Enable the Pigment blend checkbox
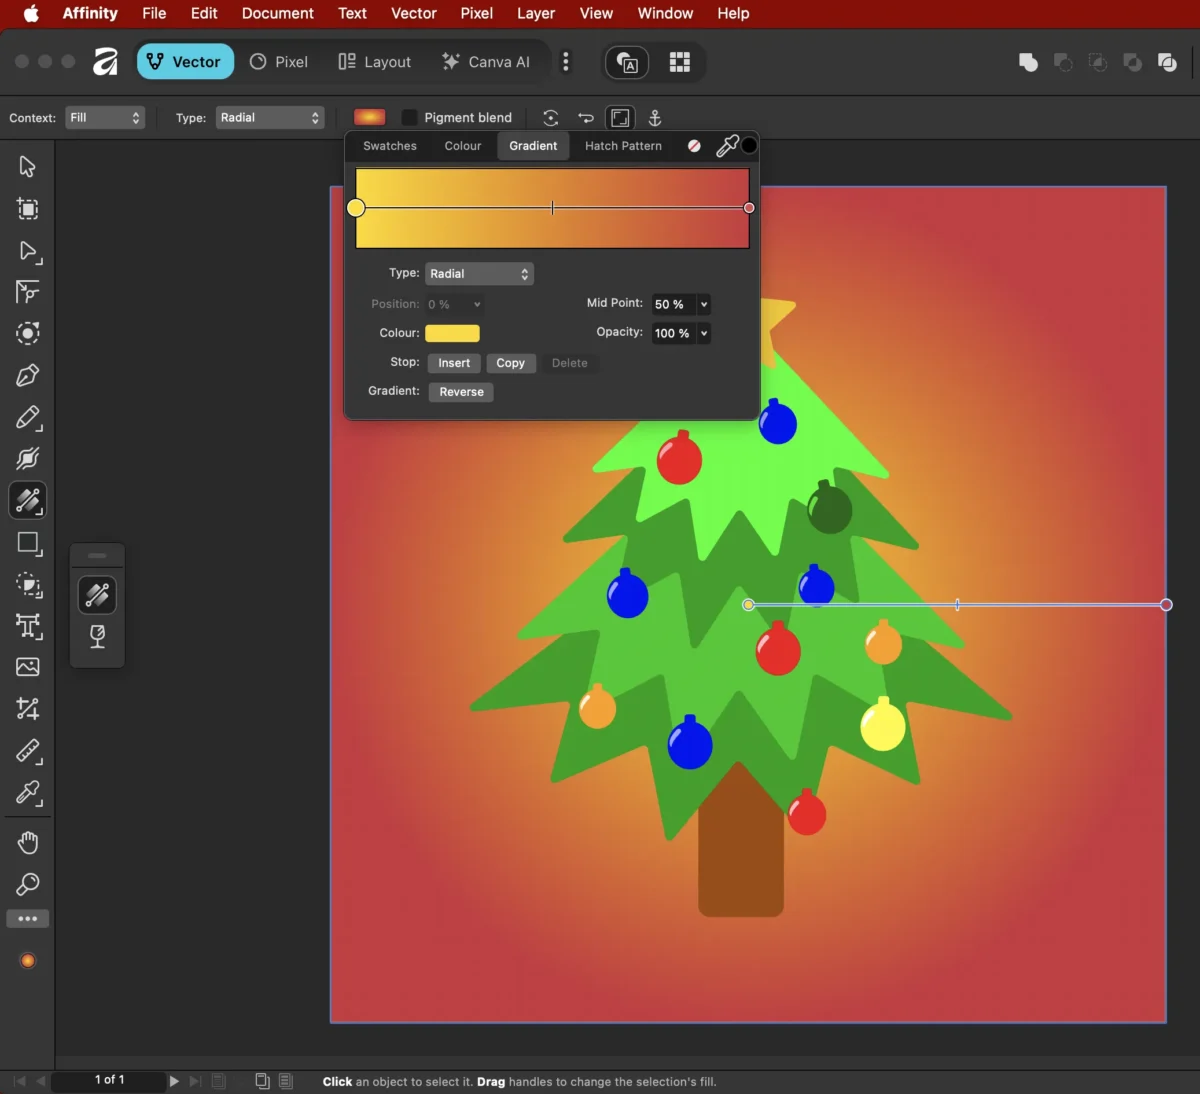1200x1094 pixels. coord(409,118)
